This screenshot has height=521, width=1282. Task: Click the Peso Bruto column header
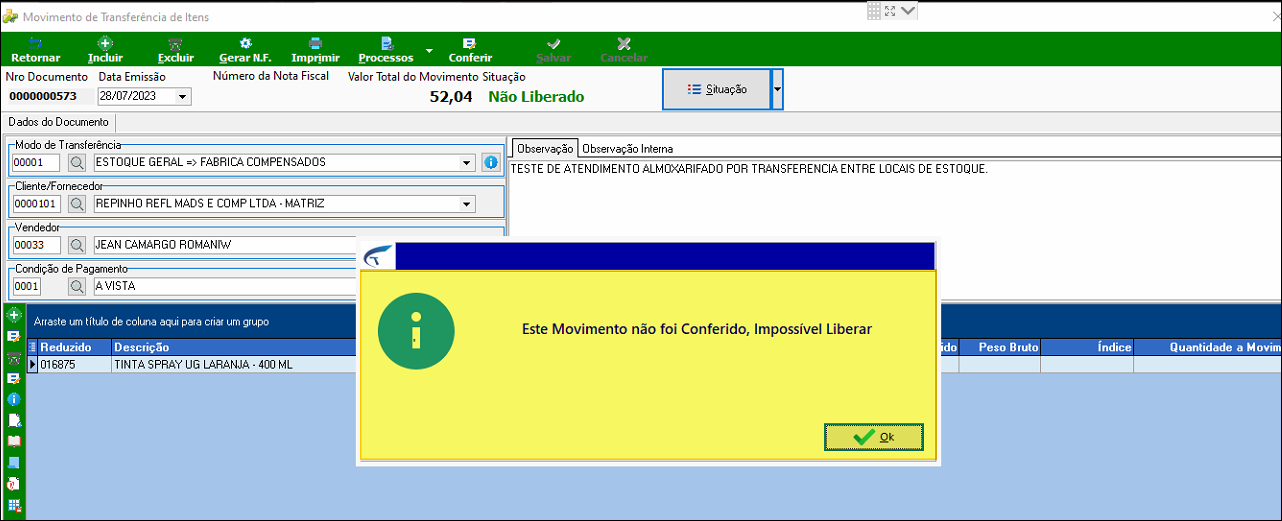click(999, 347)
